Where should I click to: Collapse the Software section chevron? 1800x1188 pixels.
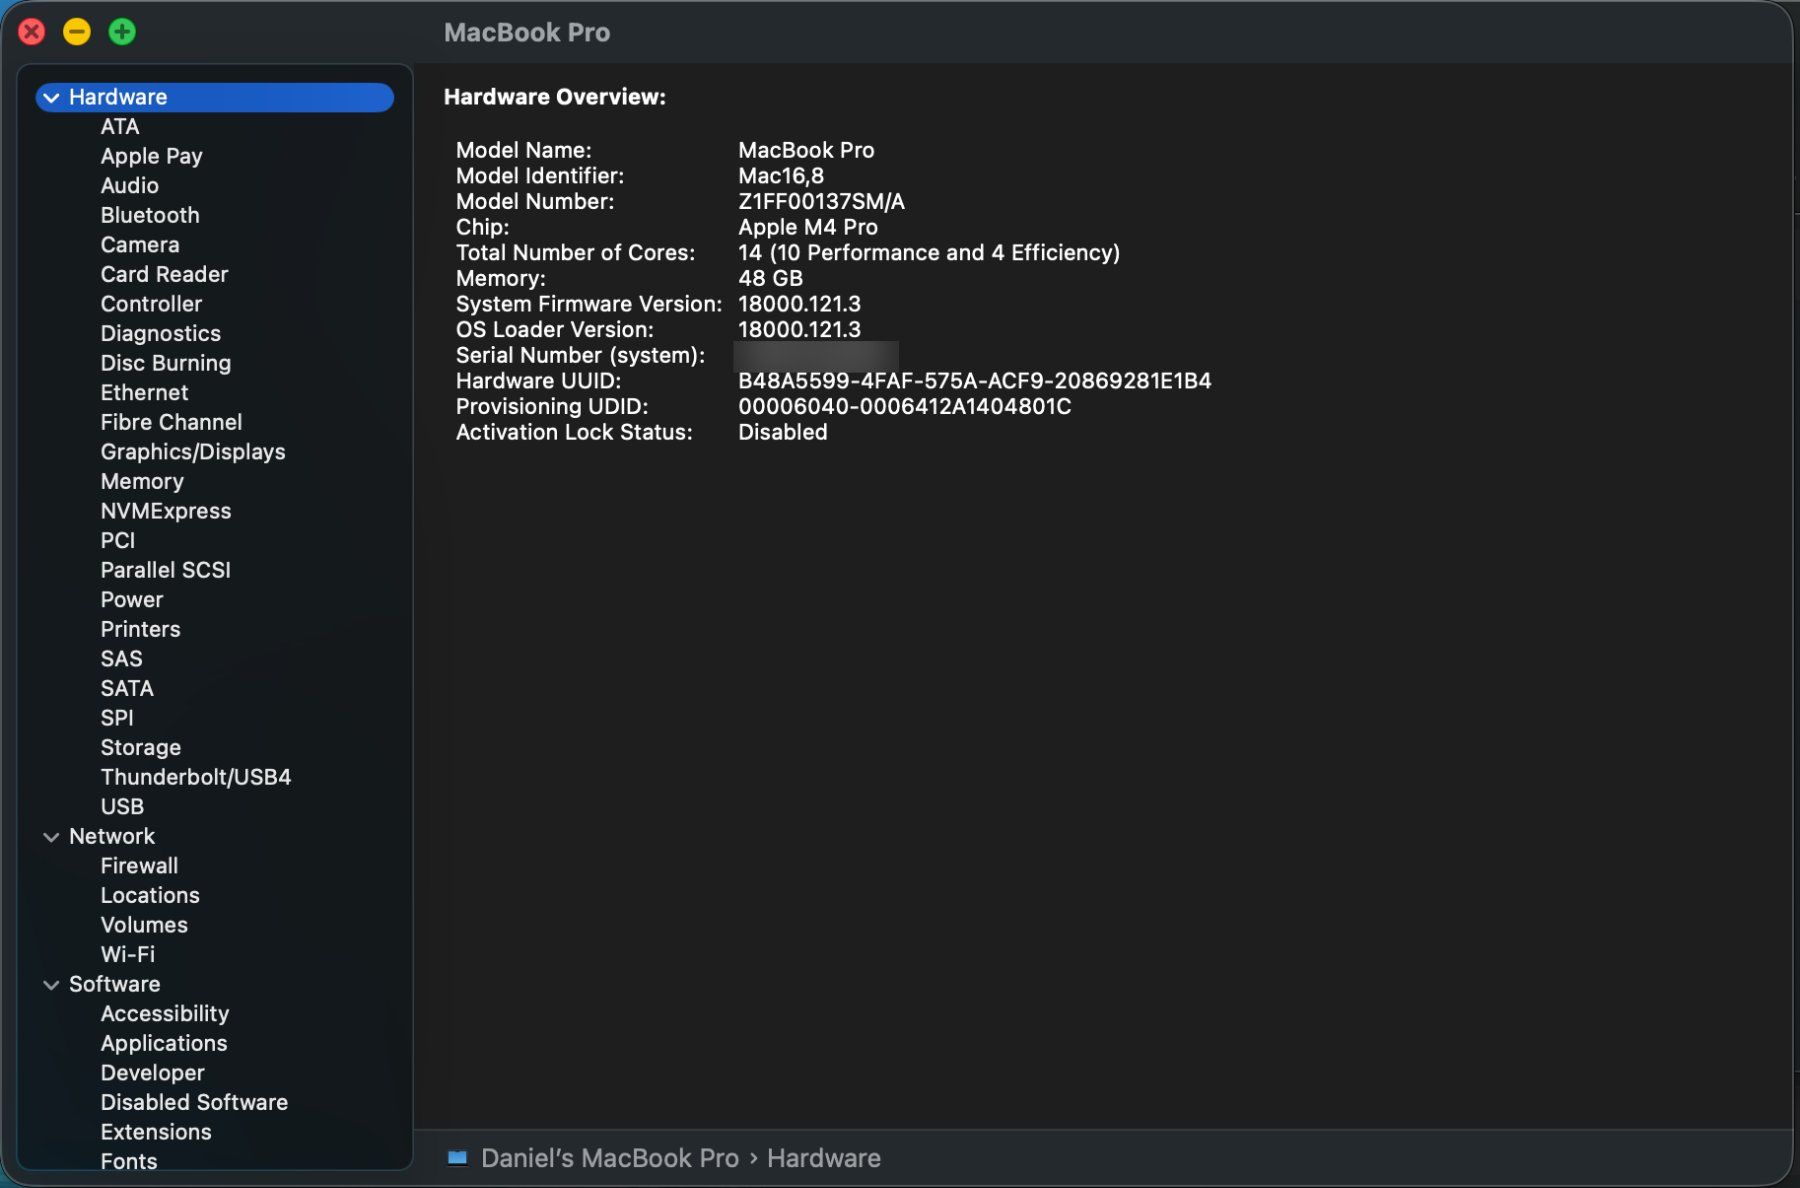(51, 984)
